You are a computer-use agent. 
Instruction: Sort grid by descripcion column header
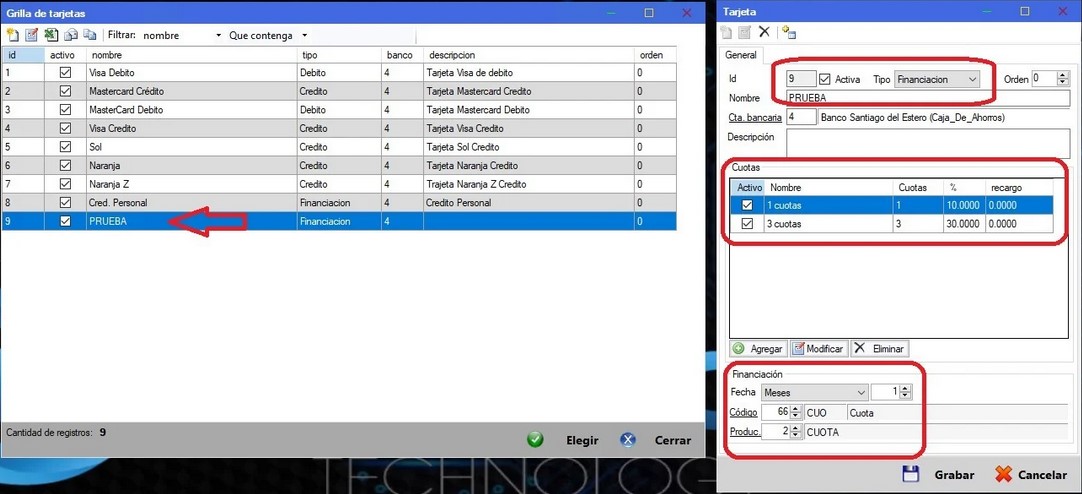point(529,55)
